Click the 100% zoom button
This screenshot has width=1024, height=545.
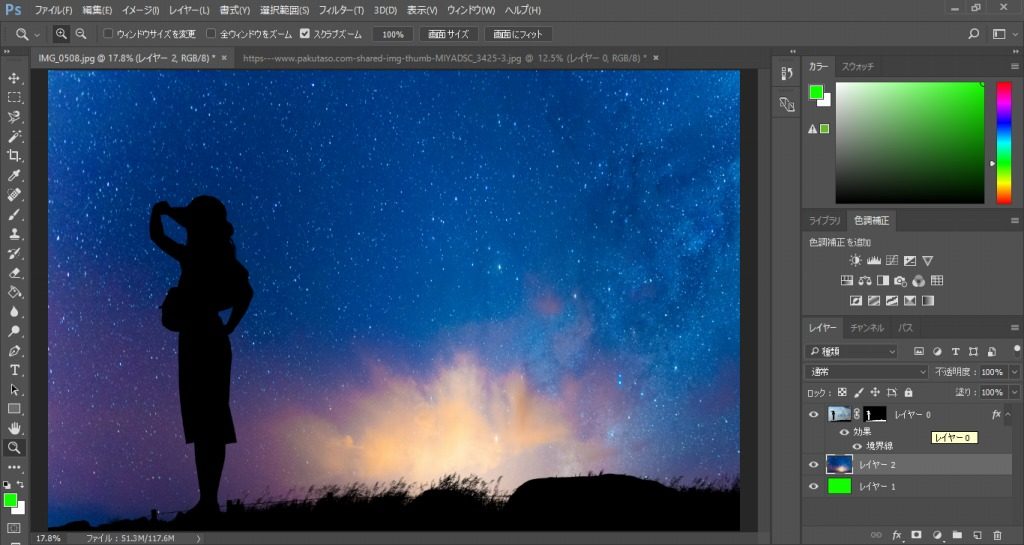click(x=392, y=34)
